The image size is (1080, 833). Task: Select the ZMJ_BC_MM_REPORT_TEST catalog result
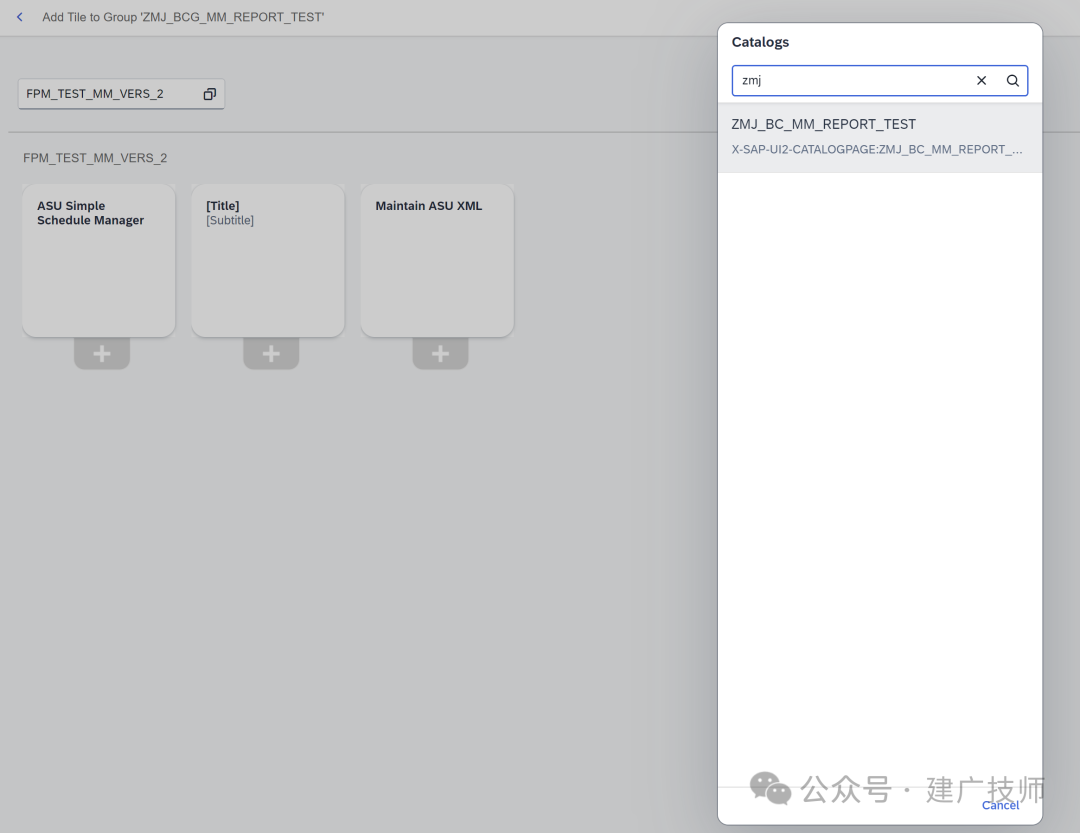[x=880, y=137]
